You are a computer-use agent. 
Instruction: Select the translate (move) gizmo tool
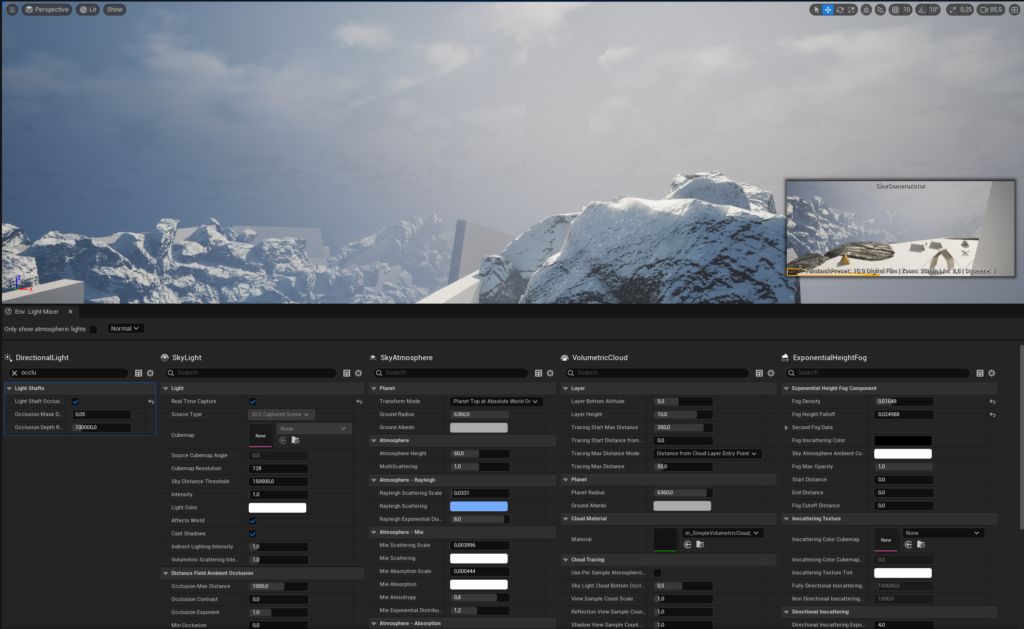(x=828, y=9)
